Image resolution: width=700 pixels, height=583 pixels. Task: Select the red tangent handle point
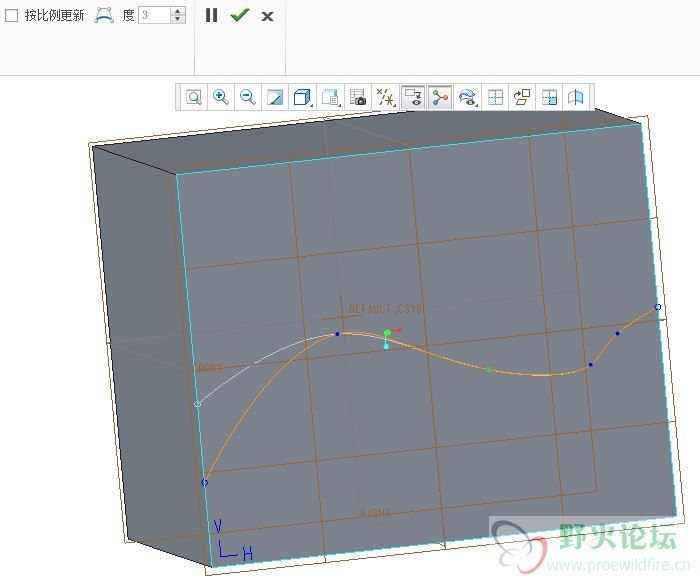pyautogui.click(x=400, y=330)
